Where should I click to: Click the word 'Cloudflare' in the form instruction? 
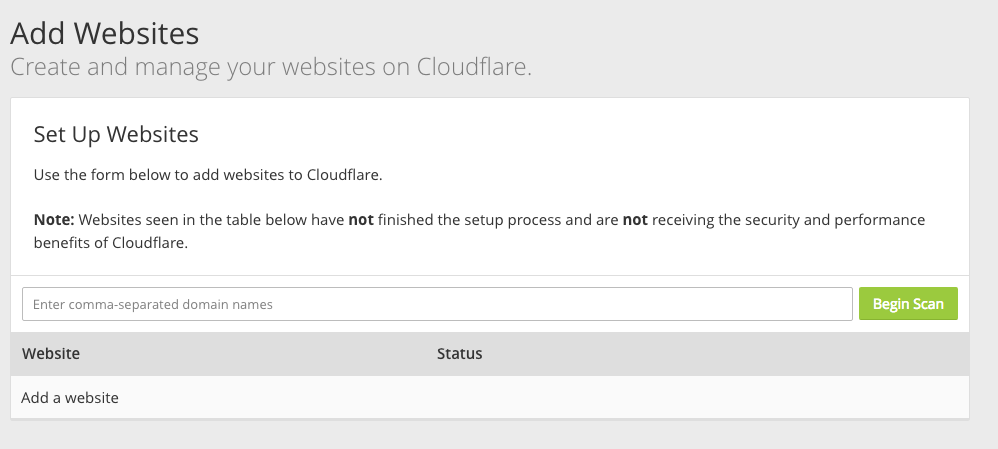344,175
